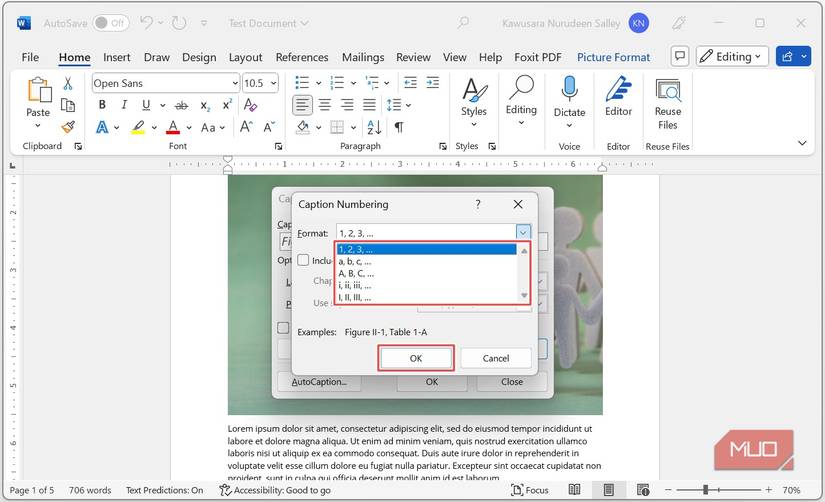Decrease paragraph indent
This screenshot has height=502, width=825.
tap(410, 83)
